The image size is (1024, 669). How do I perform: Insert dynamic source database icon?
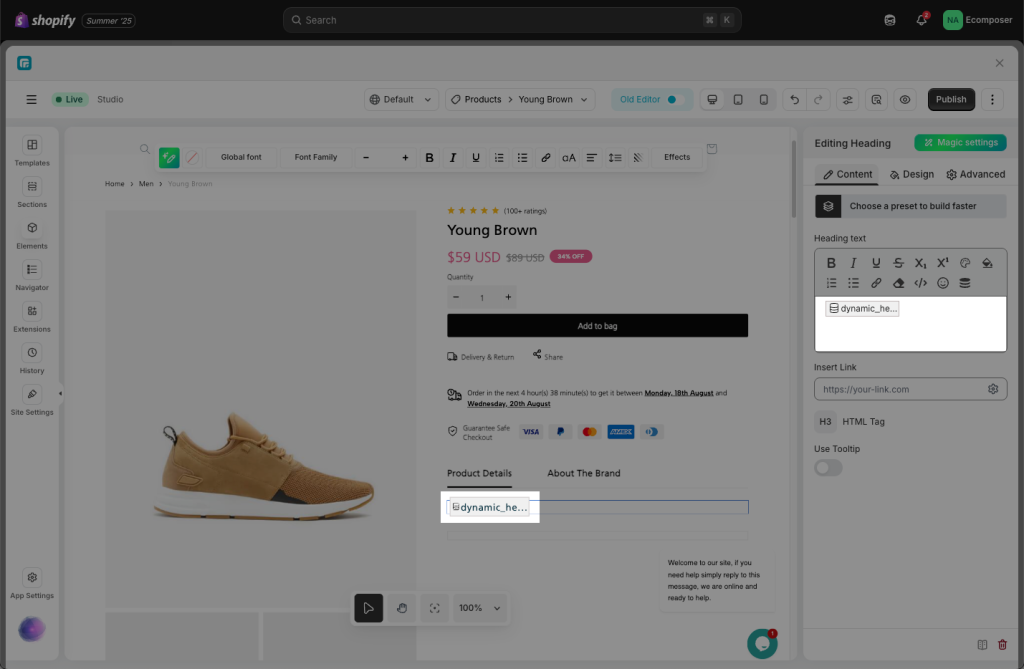(x=965, y=283)
